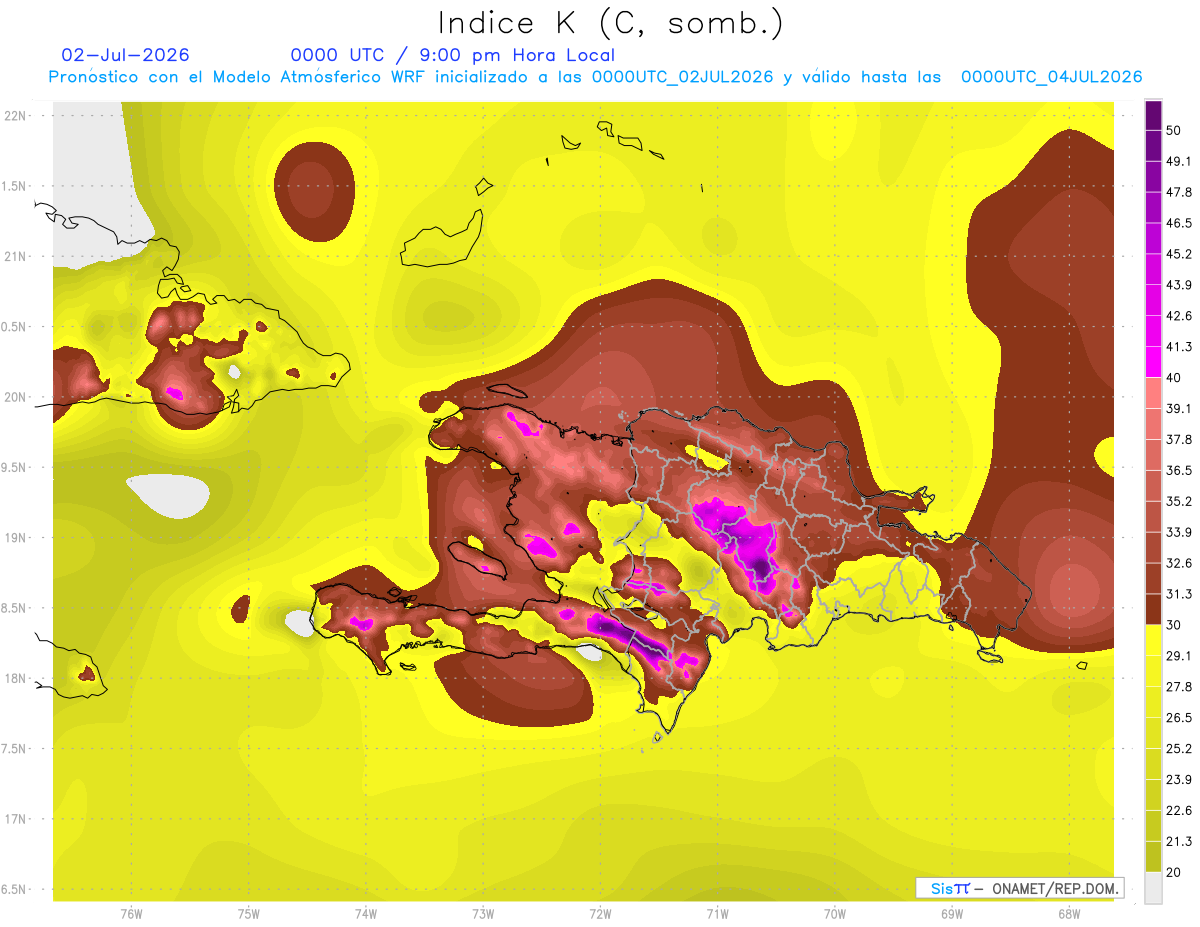This screenshot has height=927, width=1200.
Task: Click the colorbar value label 29.1
Action: [1179, 656]
